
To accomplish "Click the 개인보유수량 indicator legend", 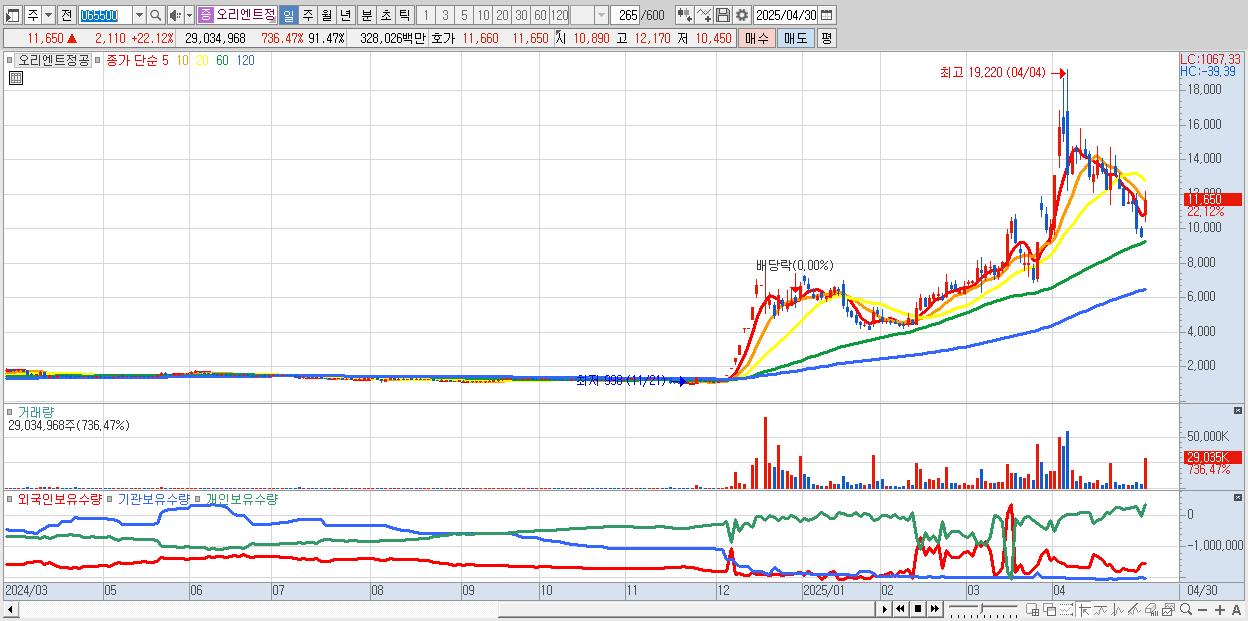I will (242, 498).
